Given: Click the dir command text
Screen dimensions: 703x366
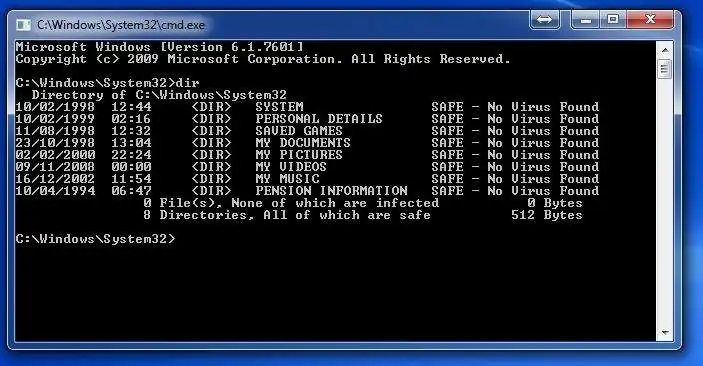Looking at the screenshot, I should point(187,83).
